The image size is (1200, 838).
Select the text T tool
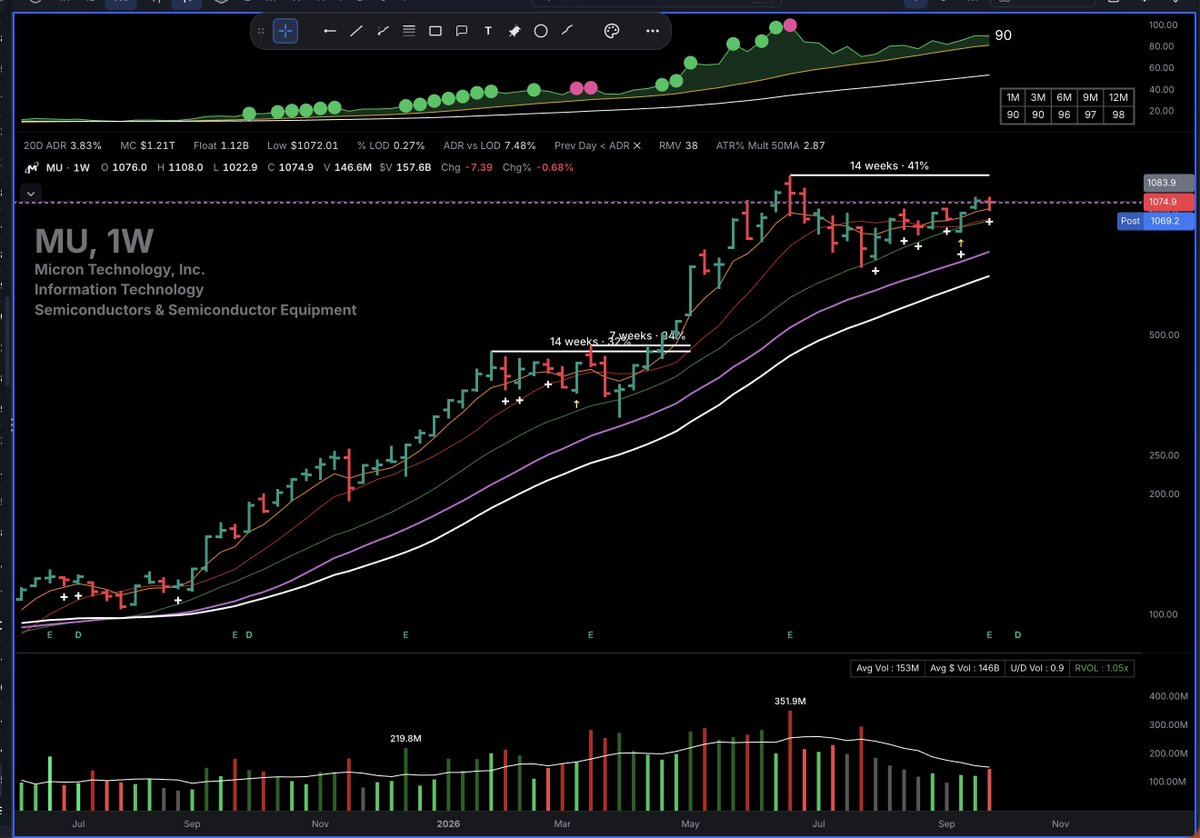[x=488, y=31]
